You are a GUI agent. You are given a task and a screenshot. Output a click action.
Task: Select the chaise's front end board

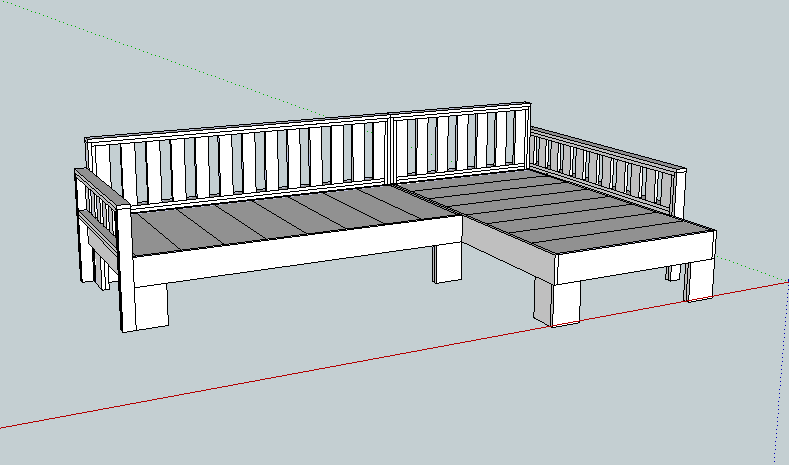[x=635, y=257]
